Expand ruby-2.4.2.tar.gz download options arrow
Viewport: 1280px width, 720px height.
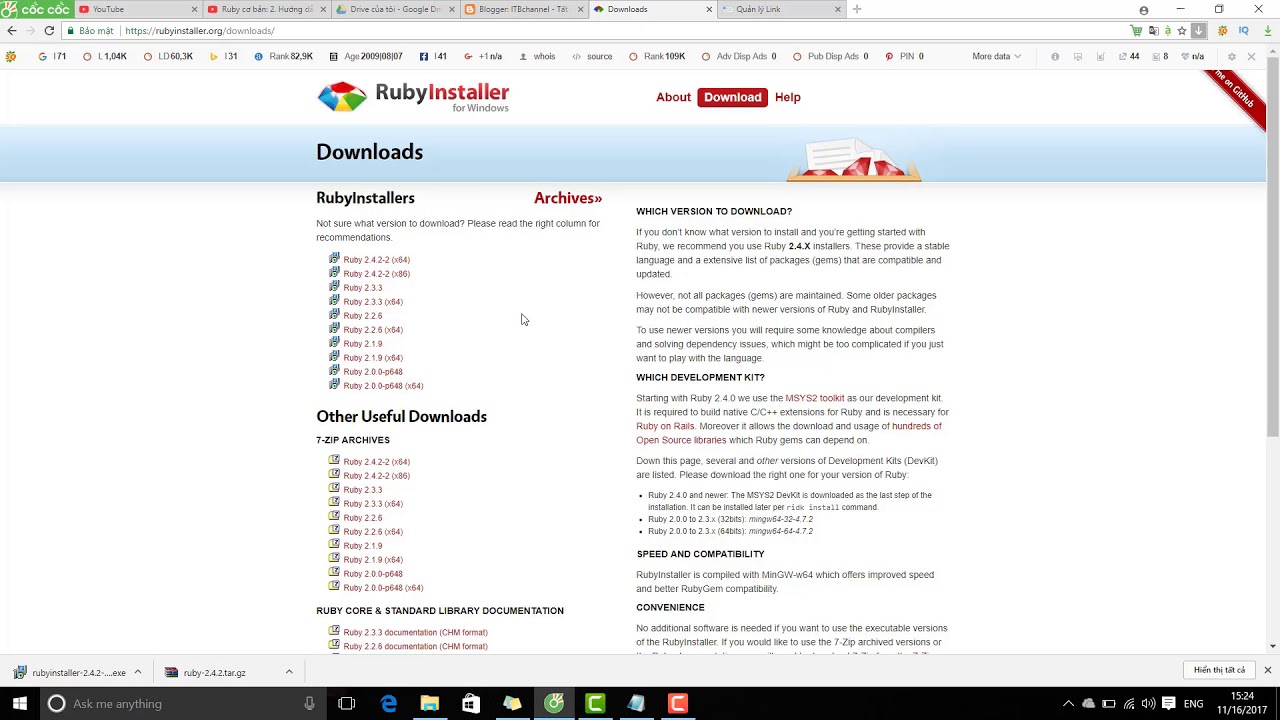click(x=289, y=672)
